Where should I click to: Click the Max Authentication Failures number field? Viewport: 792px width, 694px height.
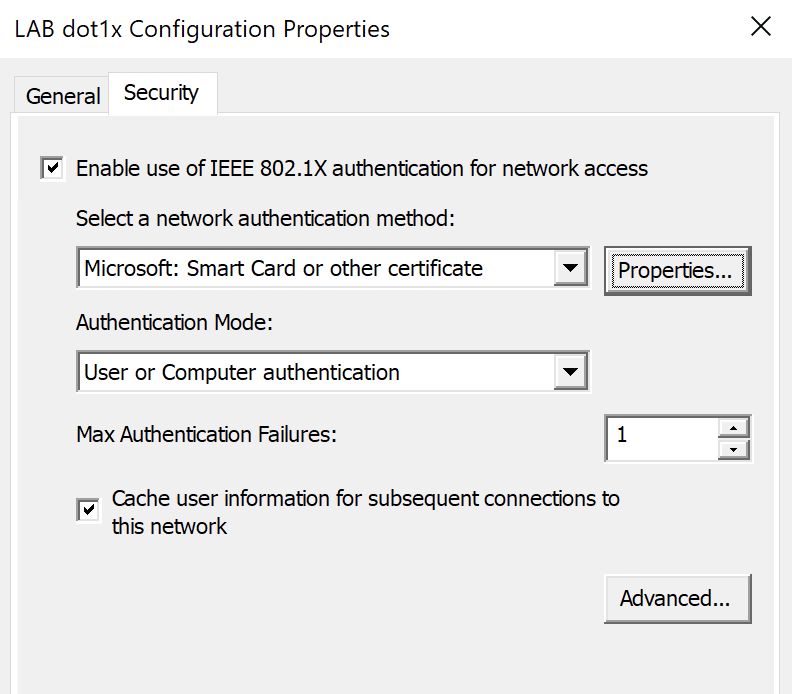(x=661, y=436)
